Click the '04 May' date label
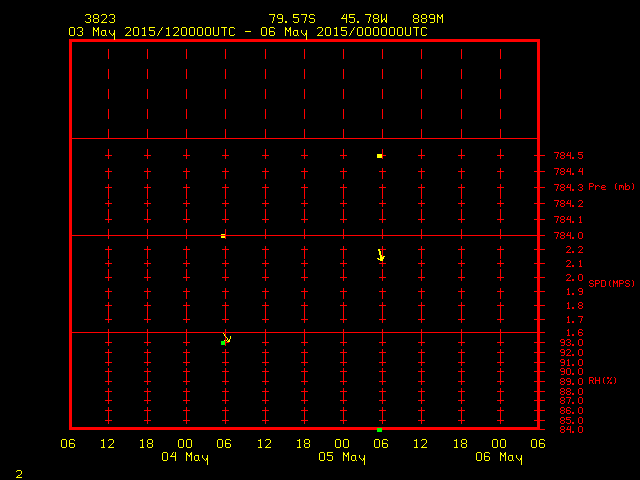The image size is (640, 480). click(184, 458)
